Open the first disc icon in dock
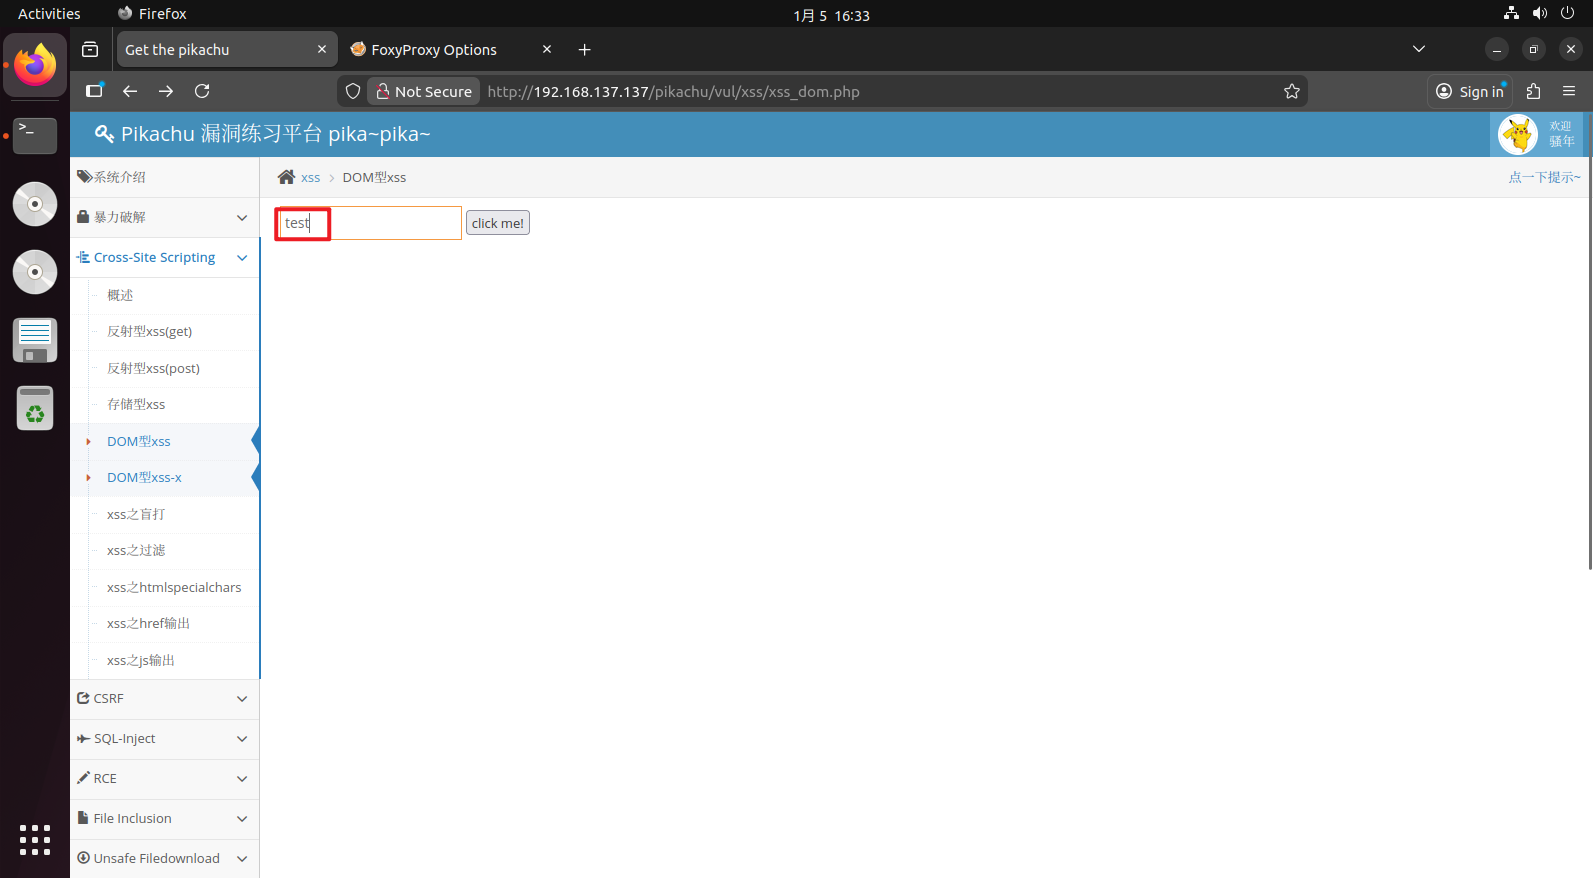Screen dimensions: 1593x878 tap(35, 204)
